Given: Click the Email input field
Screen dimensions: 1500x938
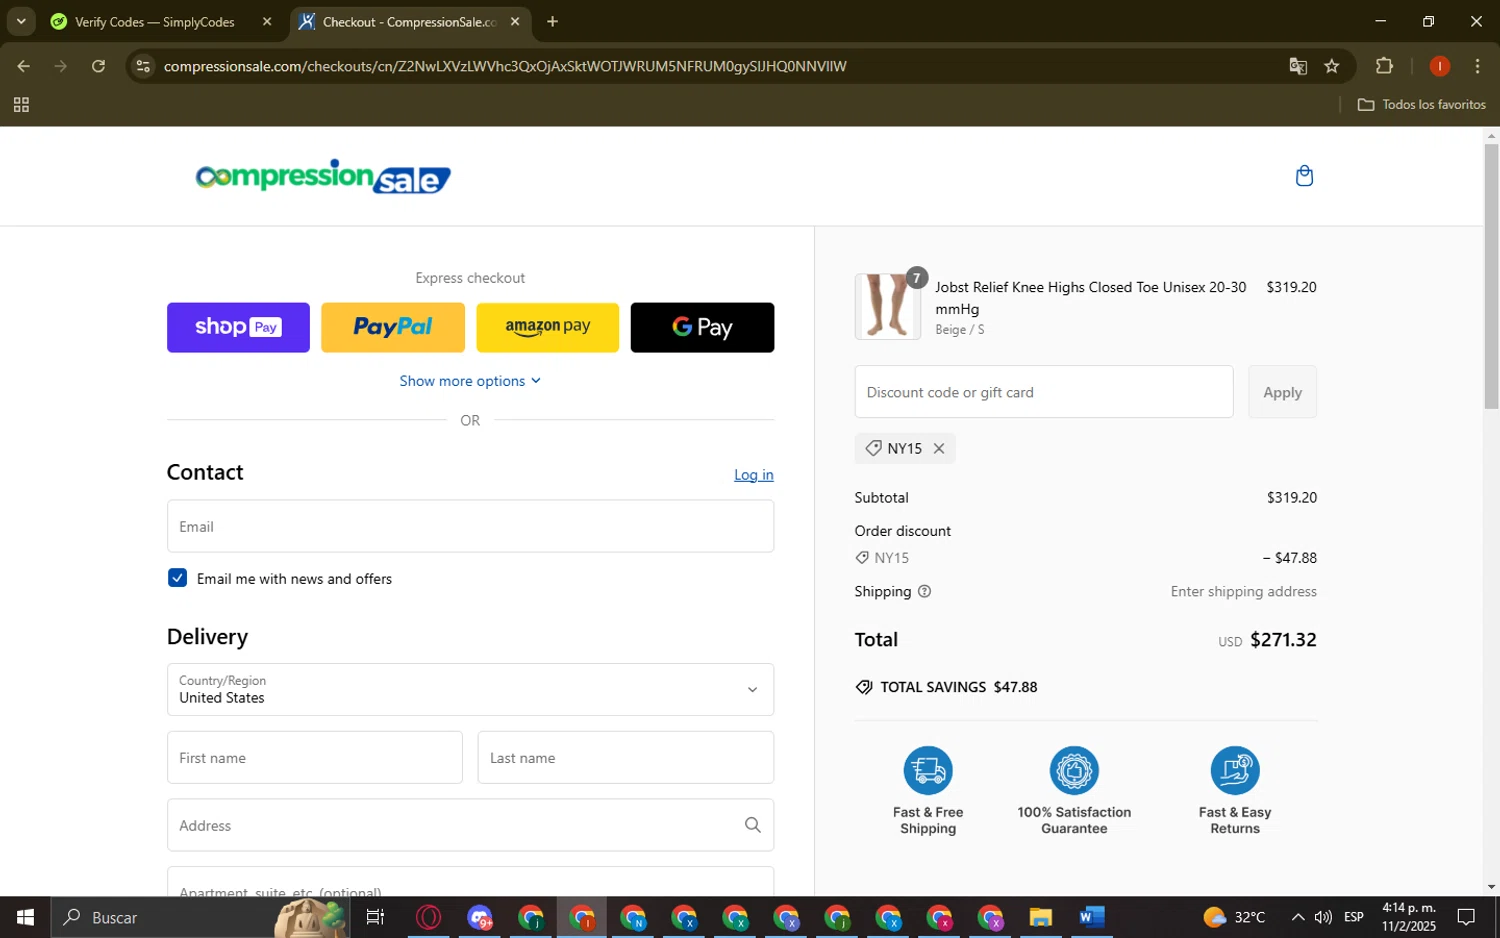Looking at the screenshot, I should click(x=470, y=526).
